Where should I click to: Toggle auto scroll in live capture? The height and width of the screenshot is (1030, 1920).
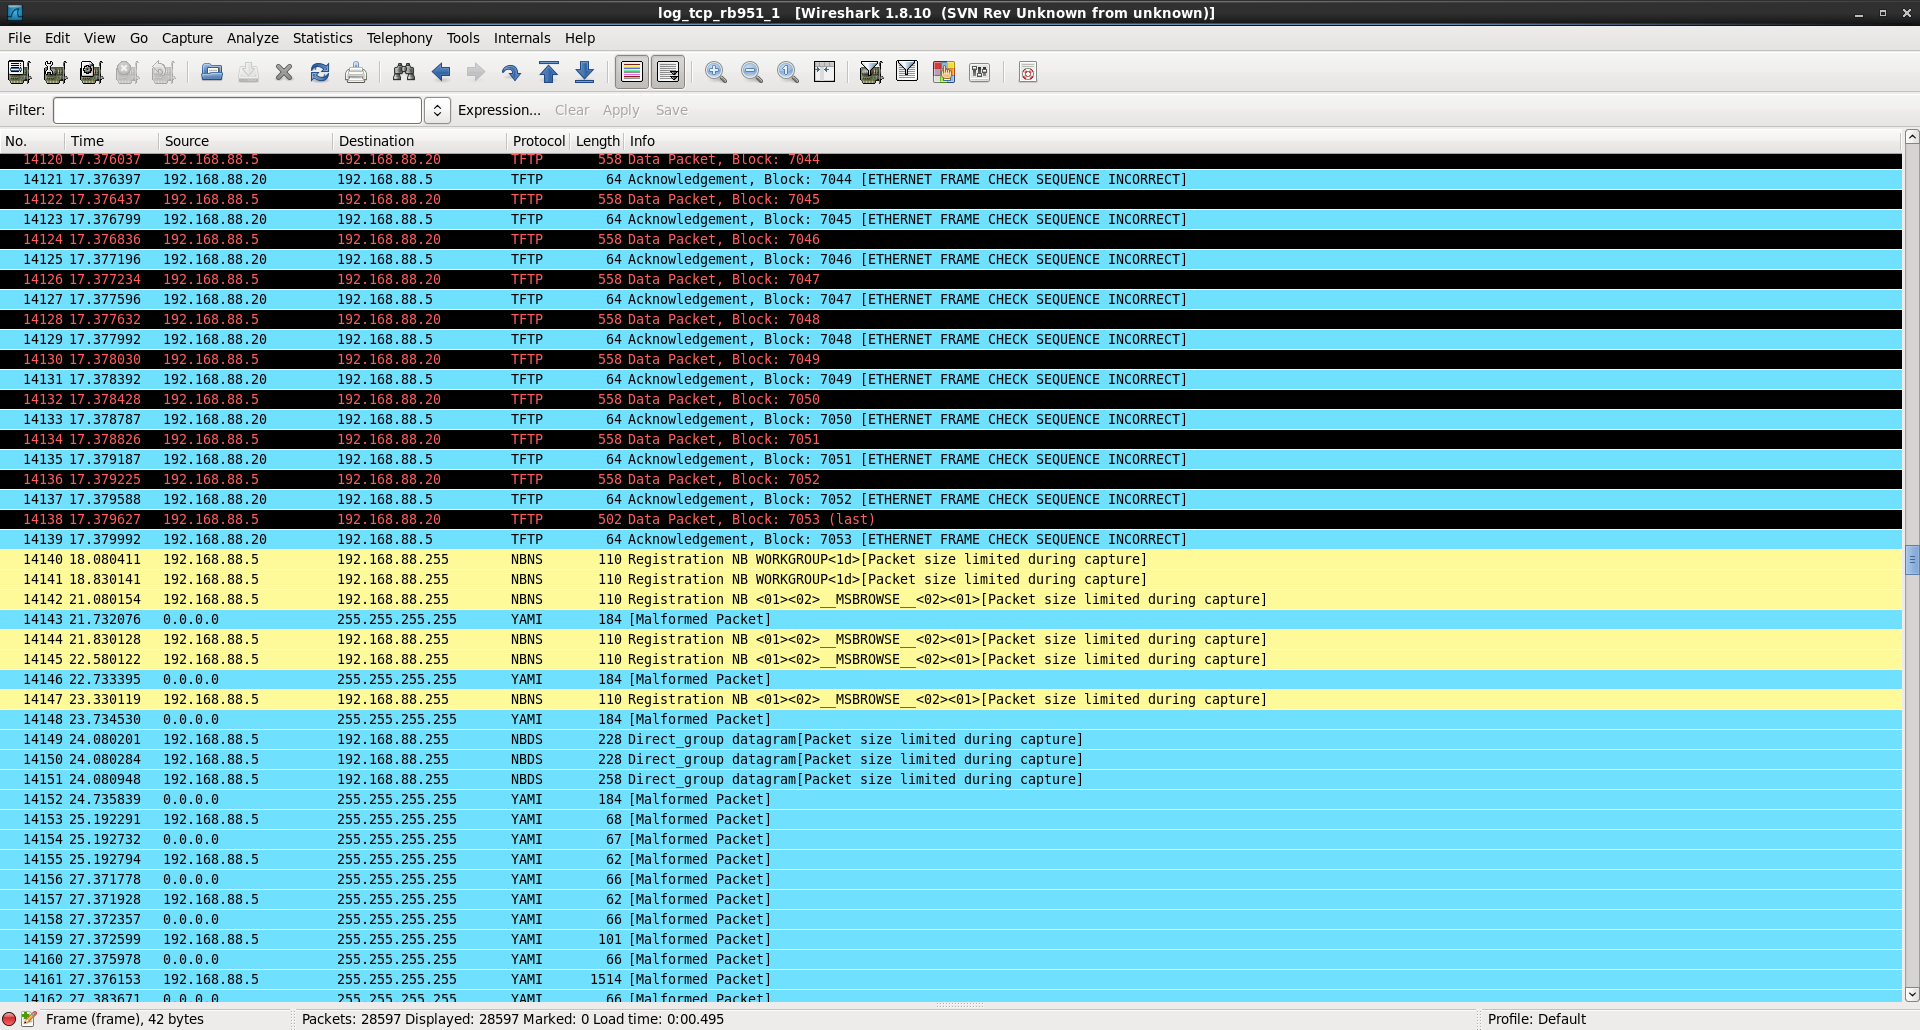coord(668,72)
